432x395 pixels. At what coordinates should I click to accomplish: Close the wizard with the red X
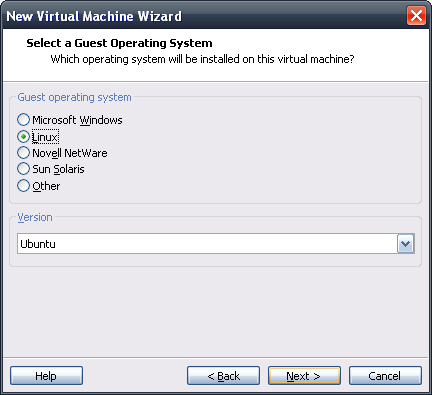click(416, 16)
